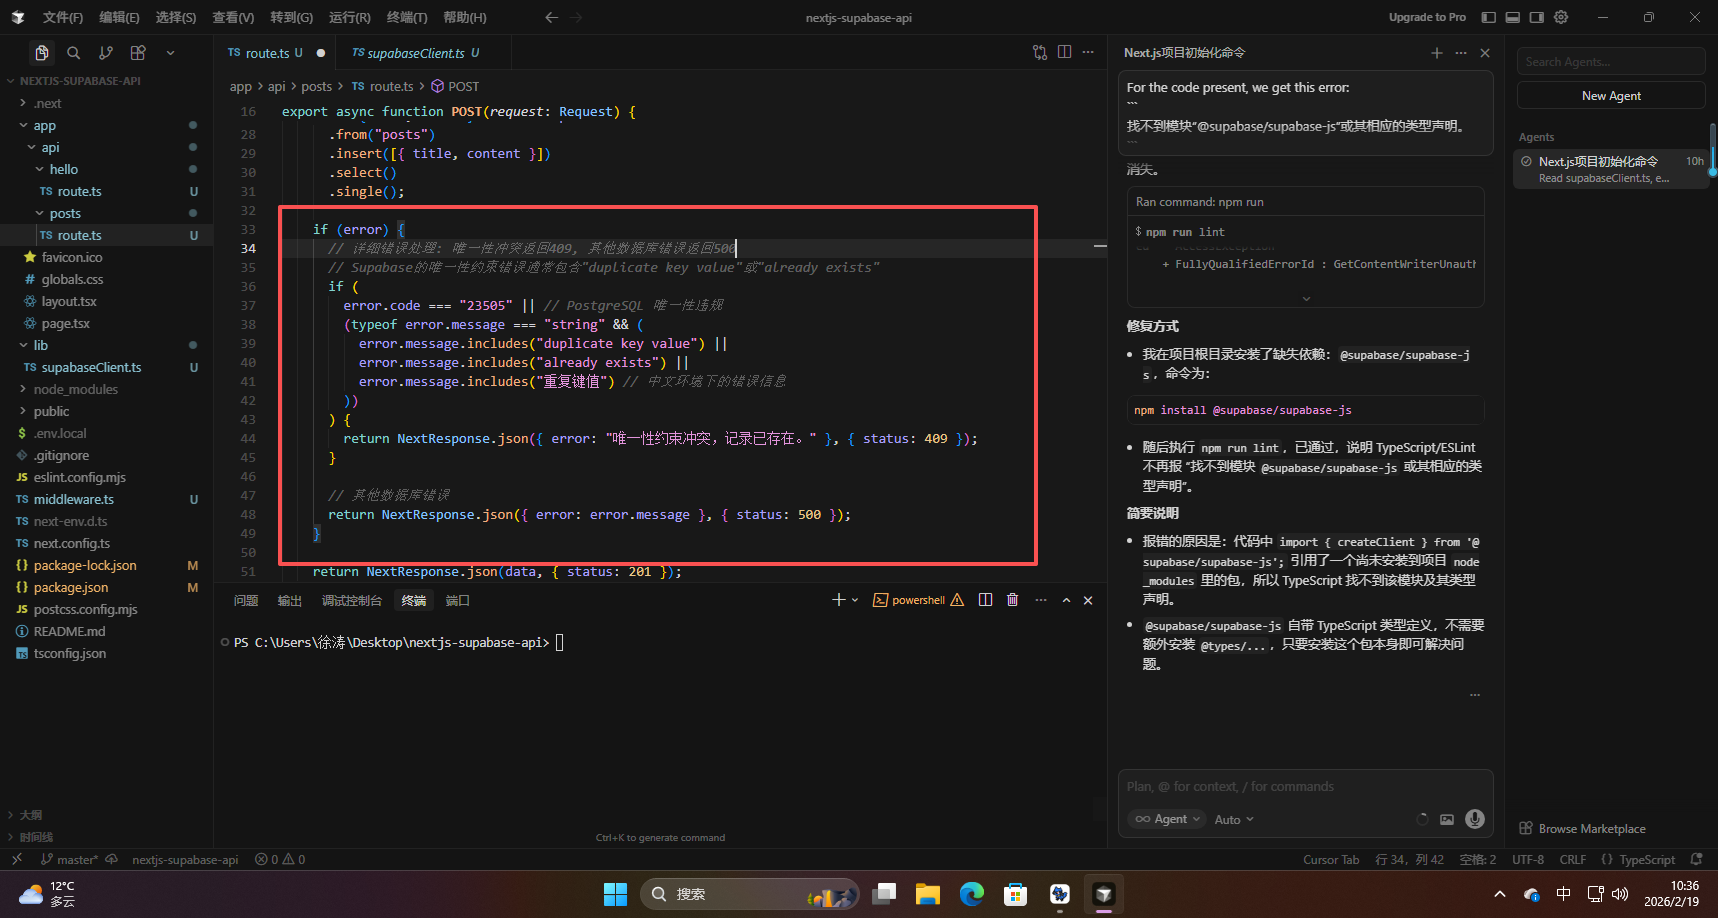Split the editor to the right
This screenshot has height=918, width=1718.
point(1064,52)
